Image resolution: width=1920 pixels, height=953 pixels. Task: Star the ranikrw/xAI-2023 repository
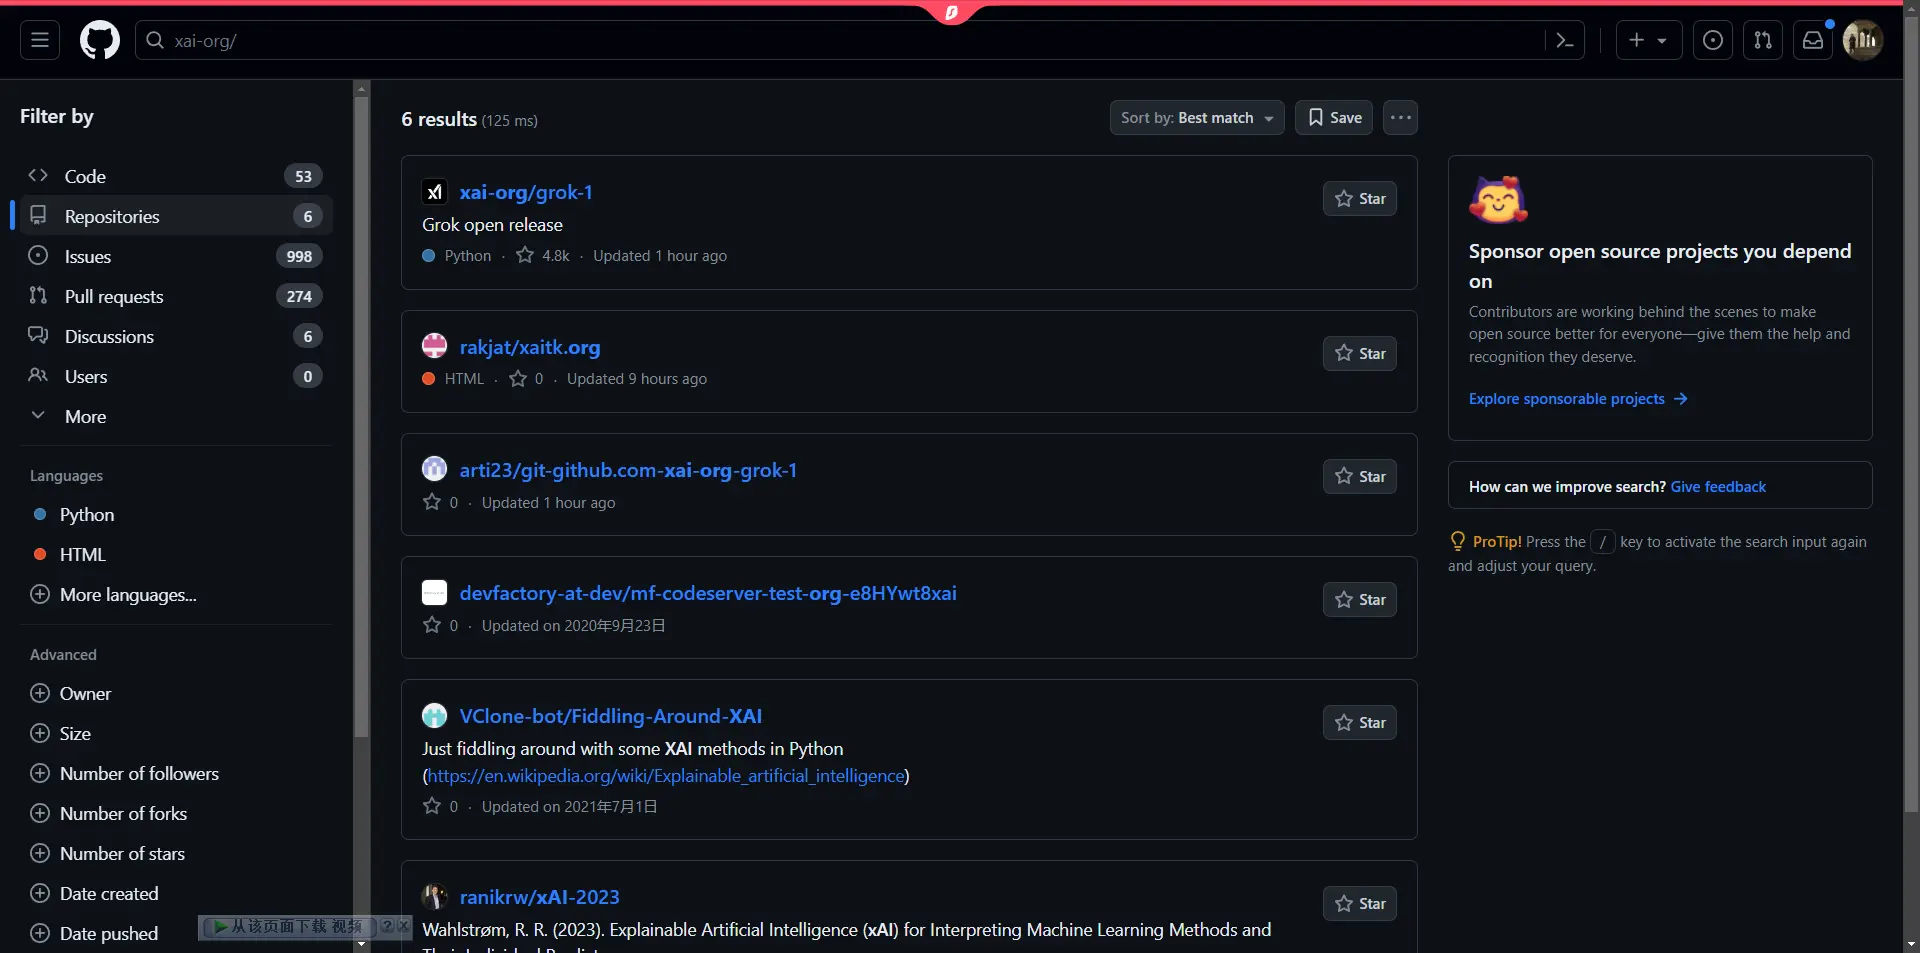[1360, 903]
